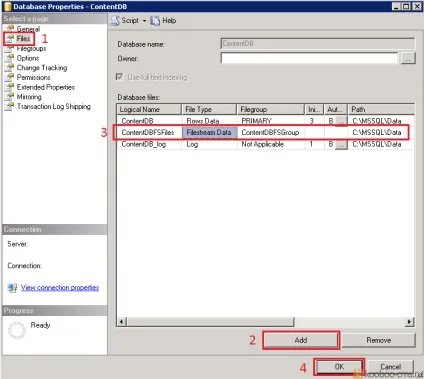Click the path cell of ContentDBFSFiles row
Image resolution: width=424 pixels, height=379 pixels.
tap(381, 132)
